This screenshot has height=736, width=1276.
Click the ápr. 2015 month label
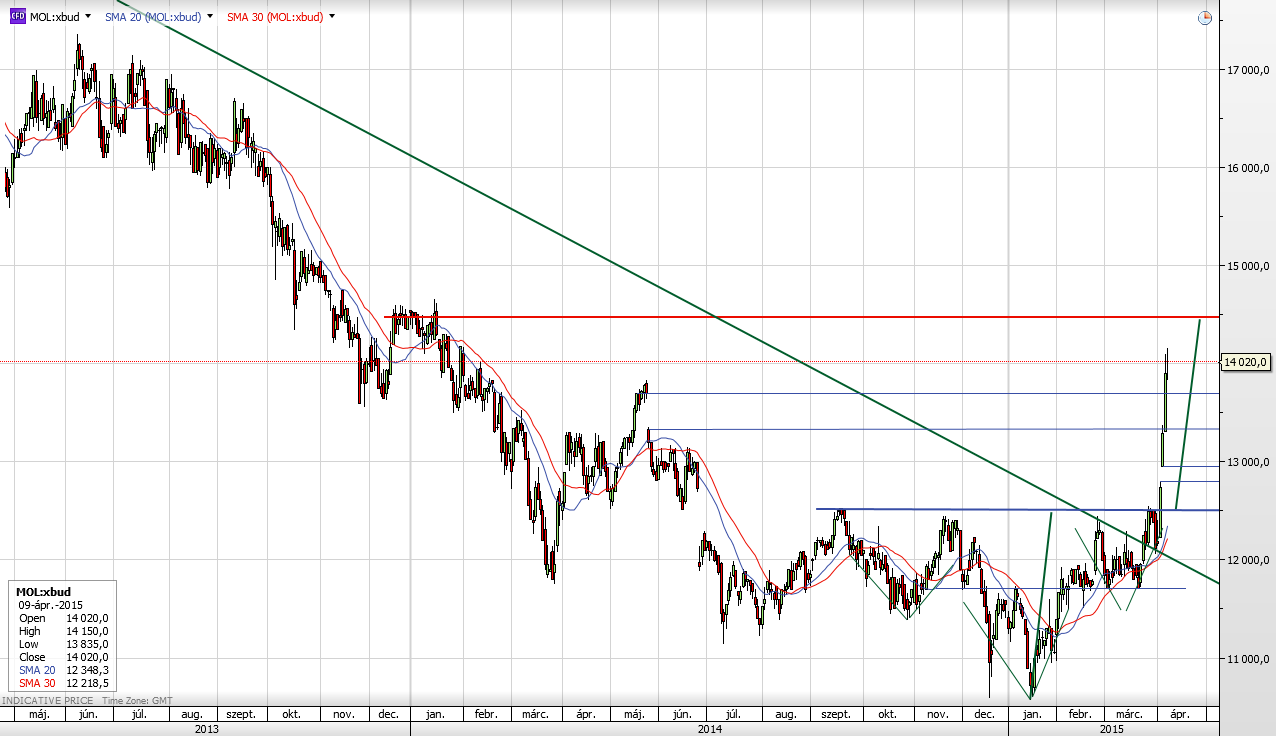tap(1179, 715)
